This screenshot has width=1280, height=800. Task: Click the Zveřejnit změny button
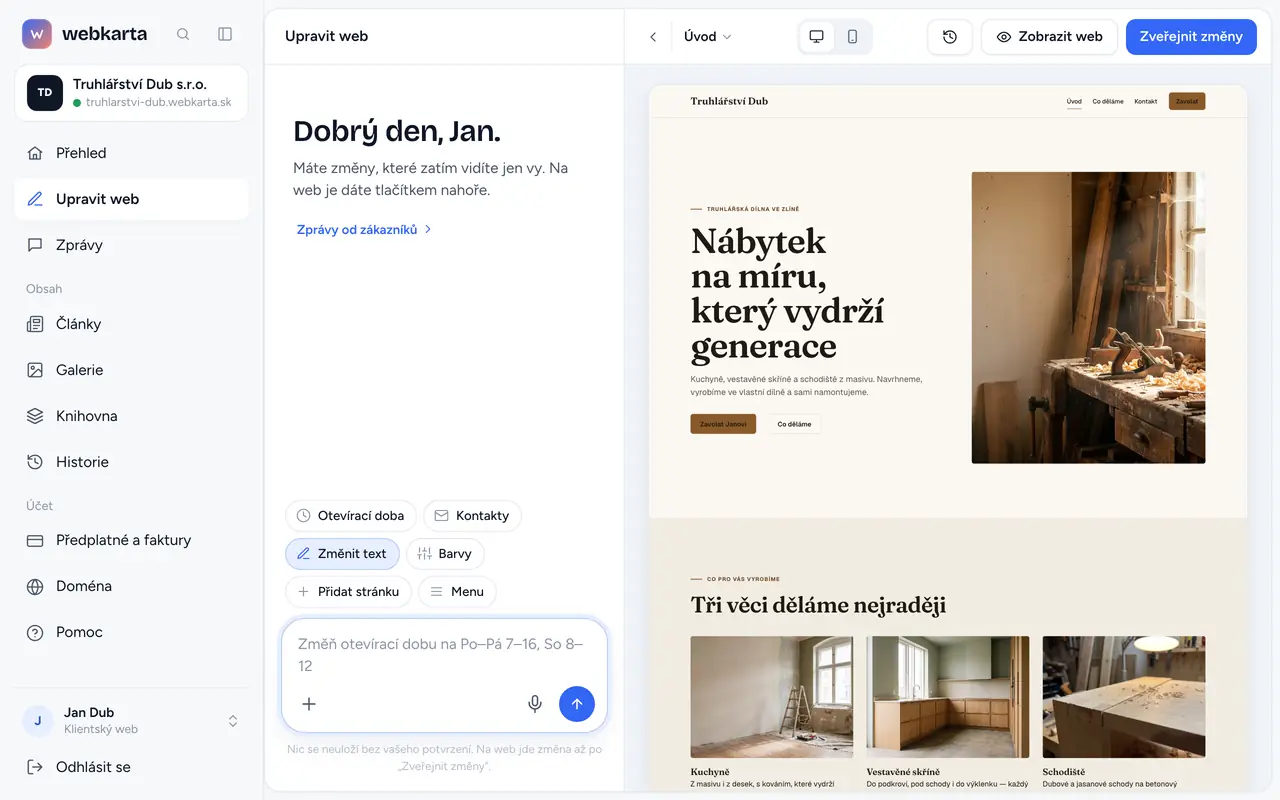(x=1191, y=37)
